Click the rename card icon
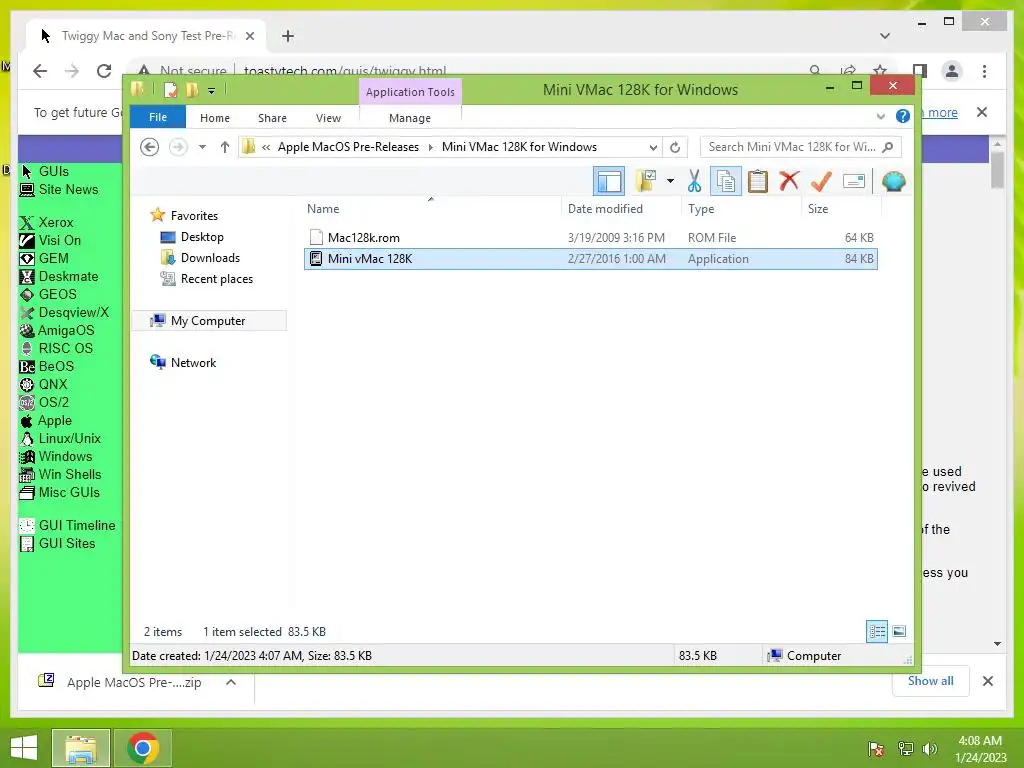 click(x=854, y=181)
